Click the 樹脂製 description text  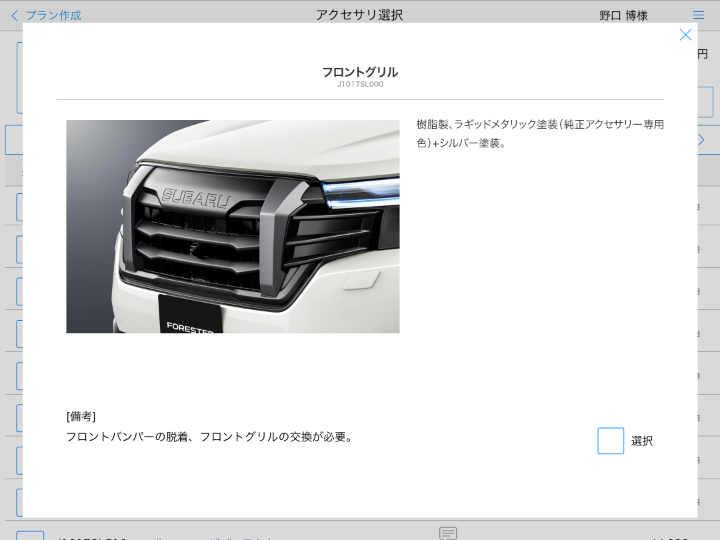pos(540,134)
